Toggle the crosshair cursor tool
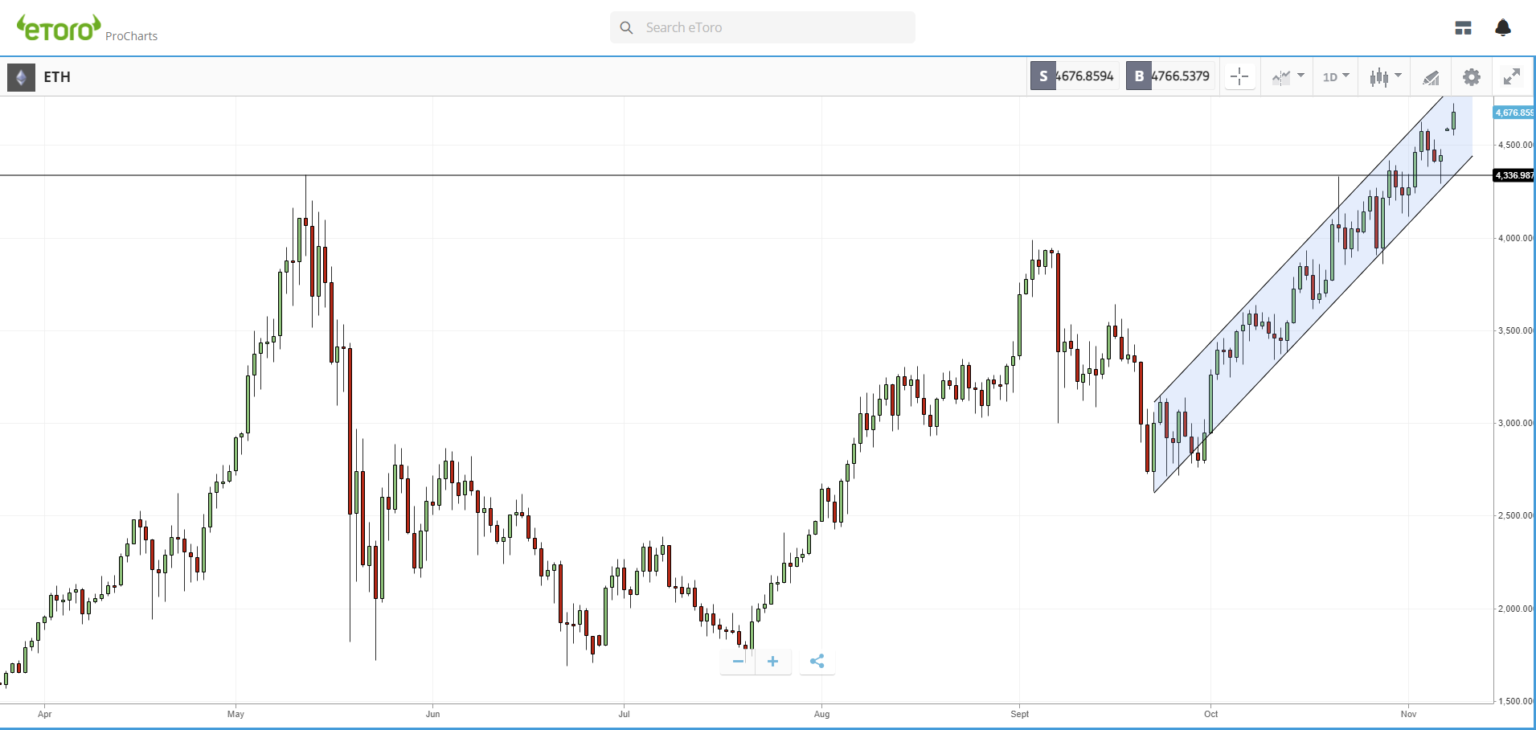This screenshot has height=730, width=1536. 1239,77
